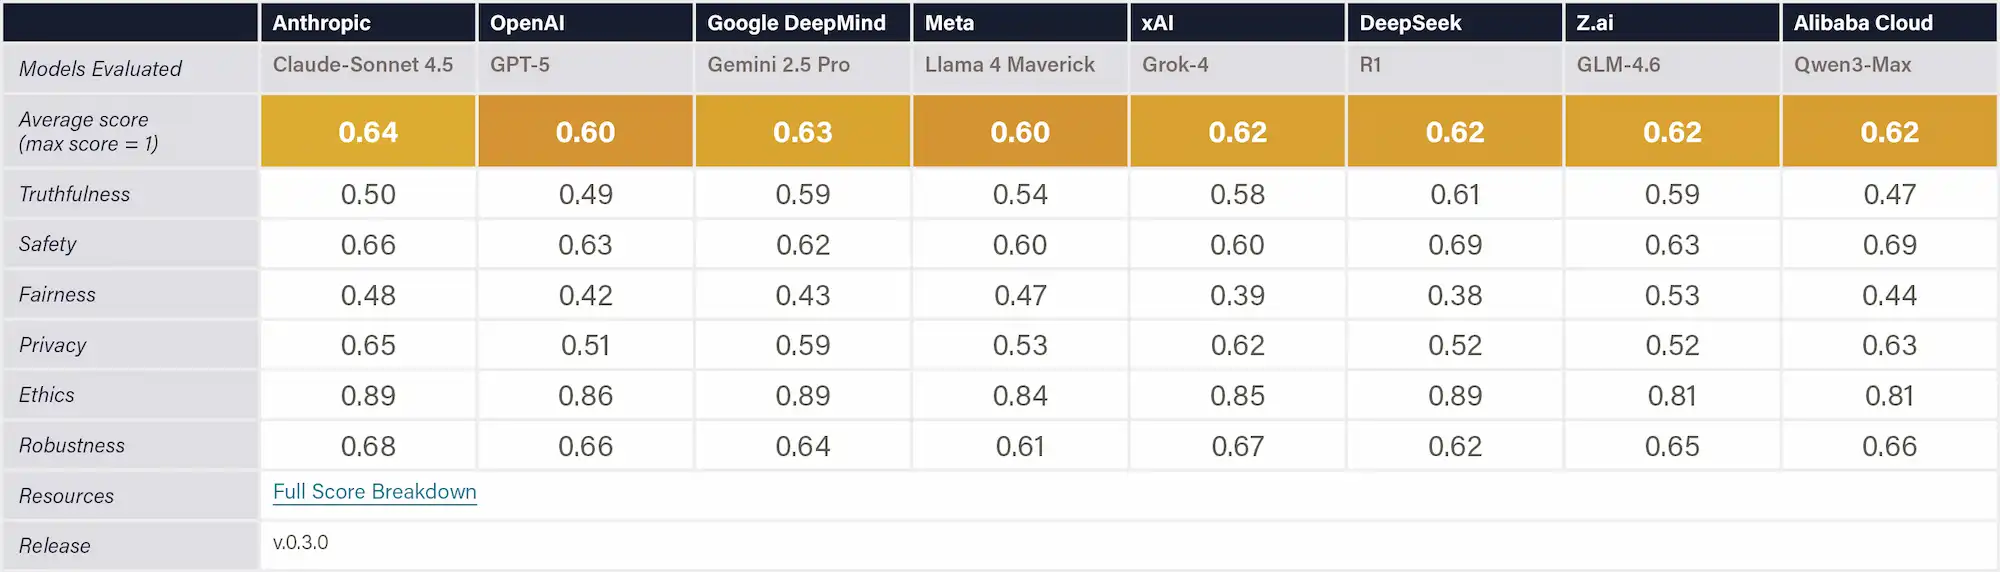Open the Full Score Breakdown link
This screenshot has width=2000, height=572.
(374, 492)
